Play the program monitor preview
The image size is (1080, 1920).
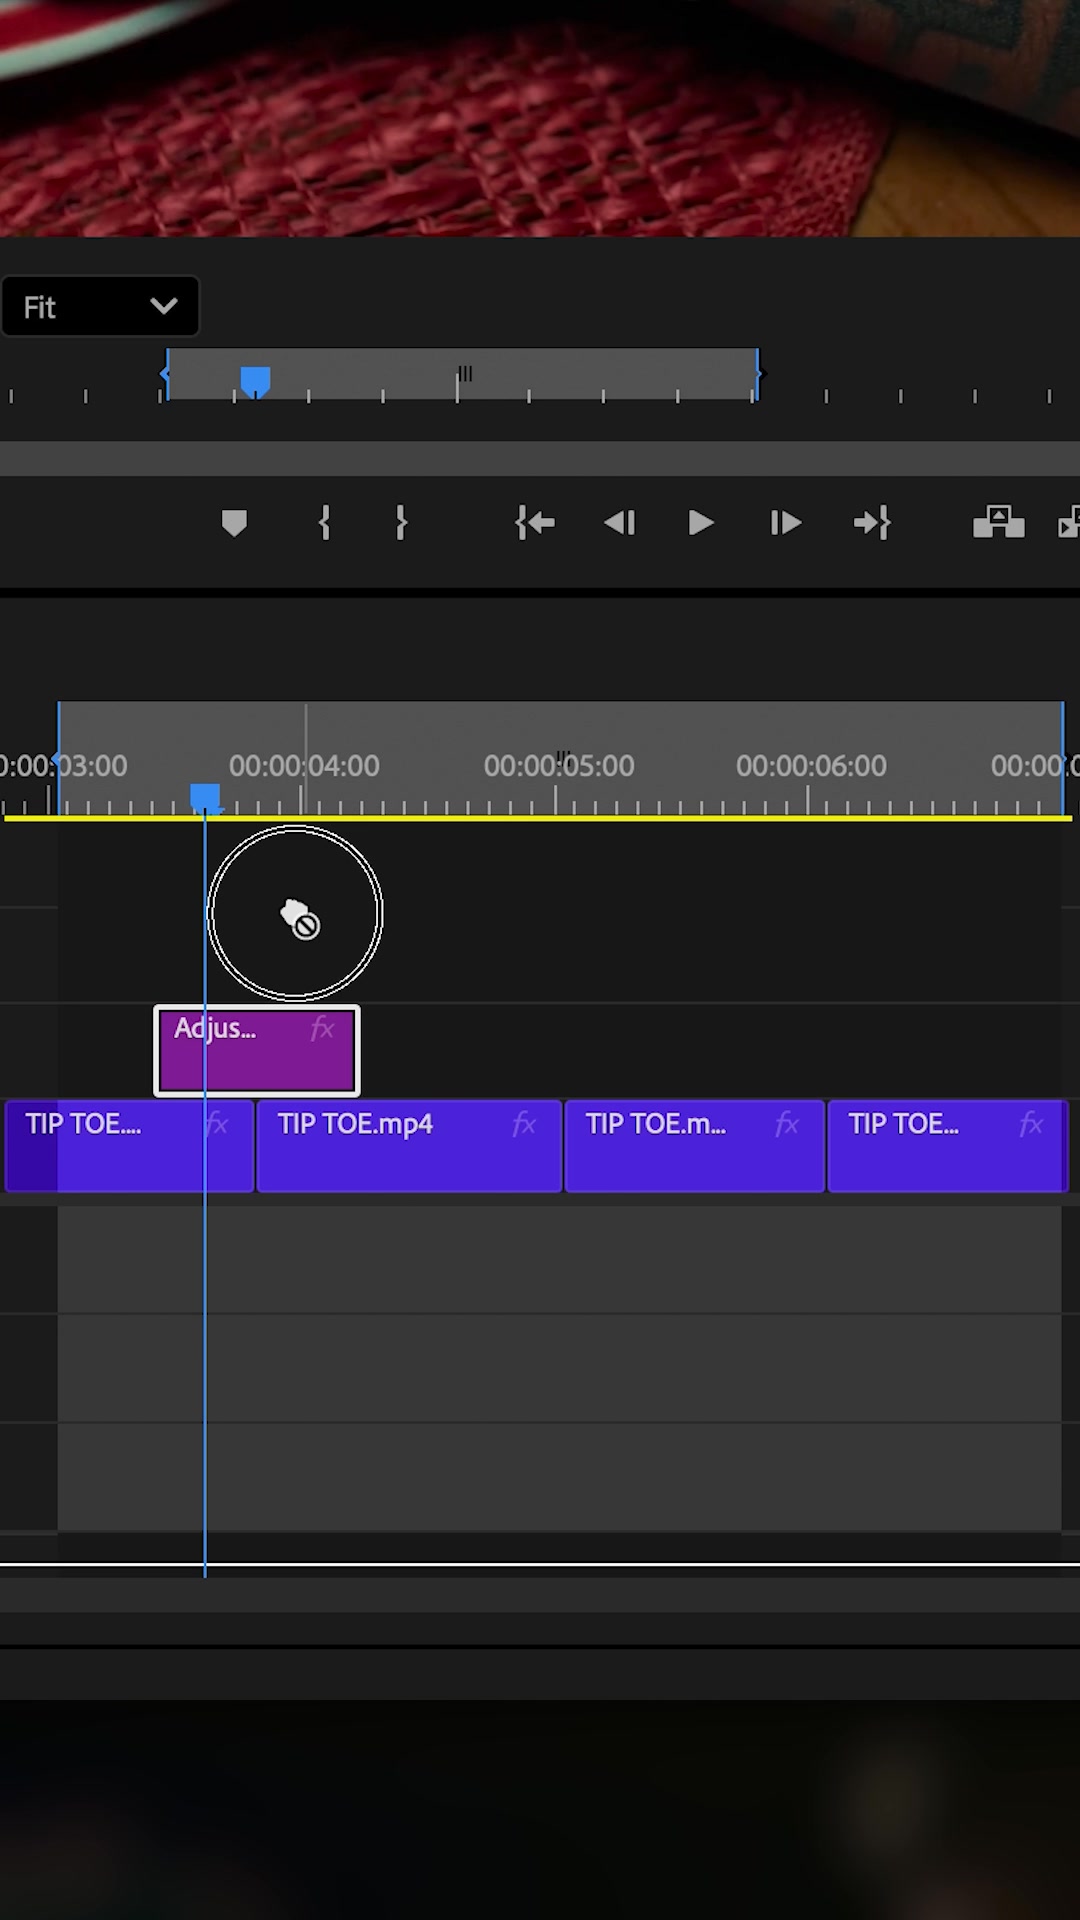click(x=701, y=523)
